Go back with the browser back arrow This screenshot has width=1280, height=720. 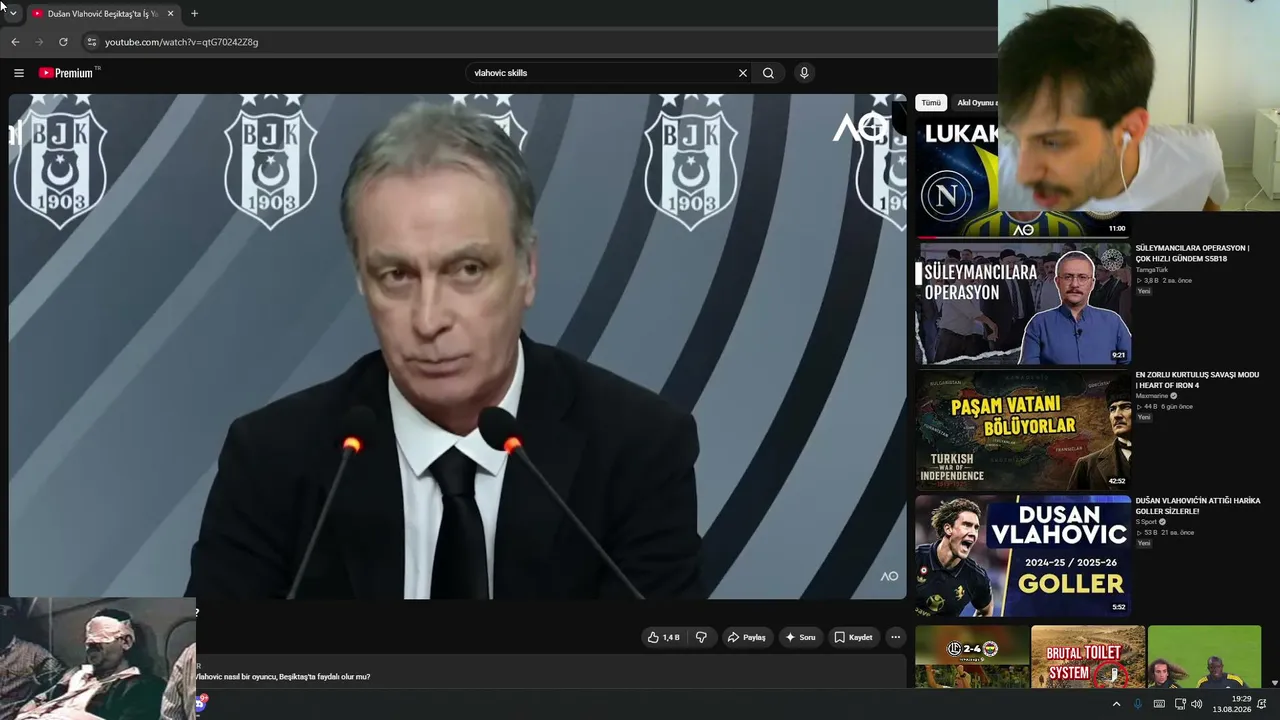coord(15,42)
